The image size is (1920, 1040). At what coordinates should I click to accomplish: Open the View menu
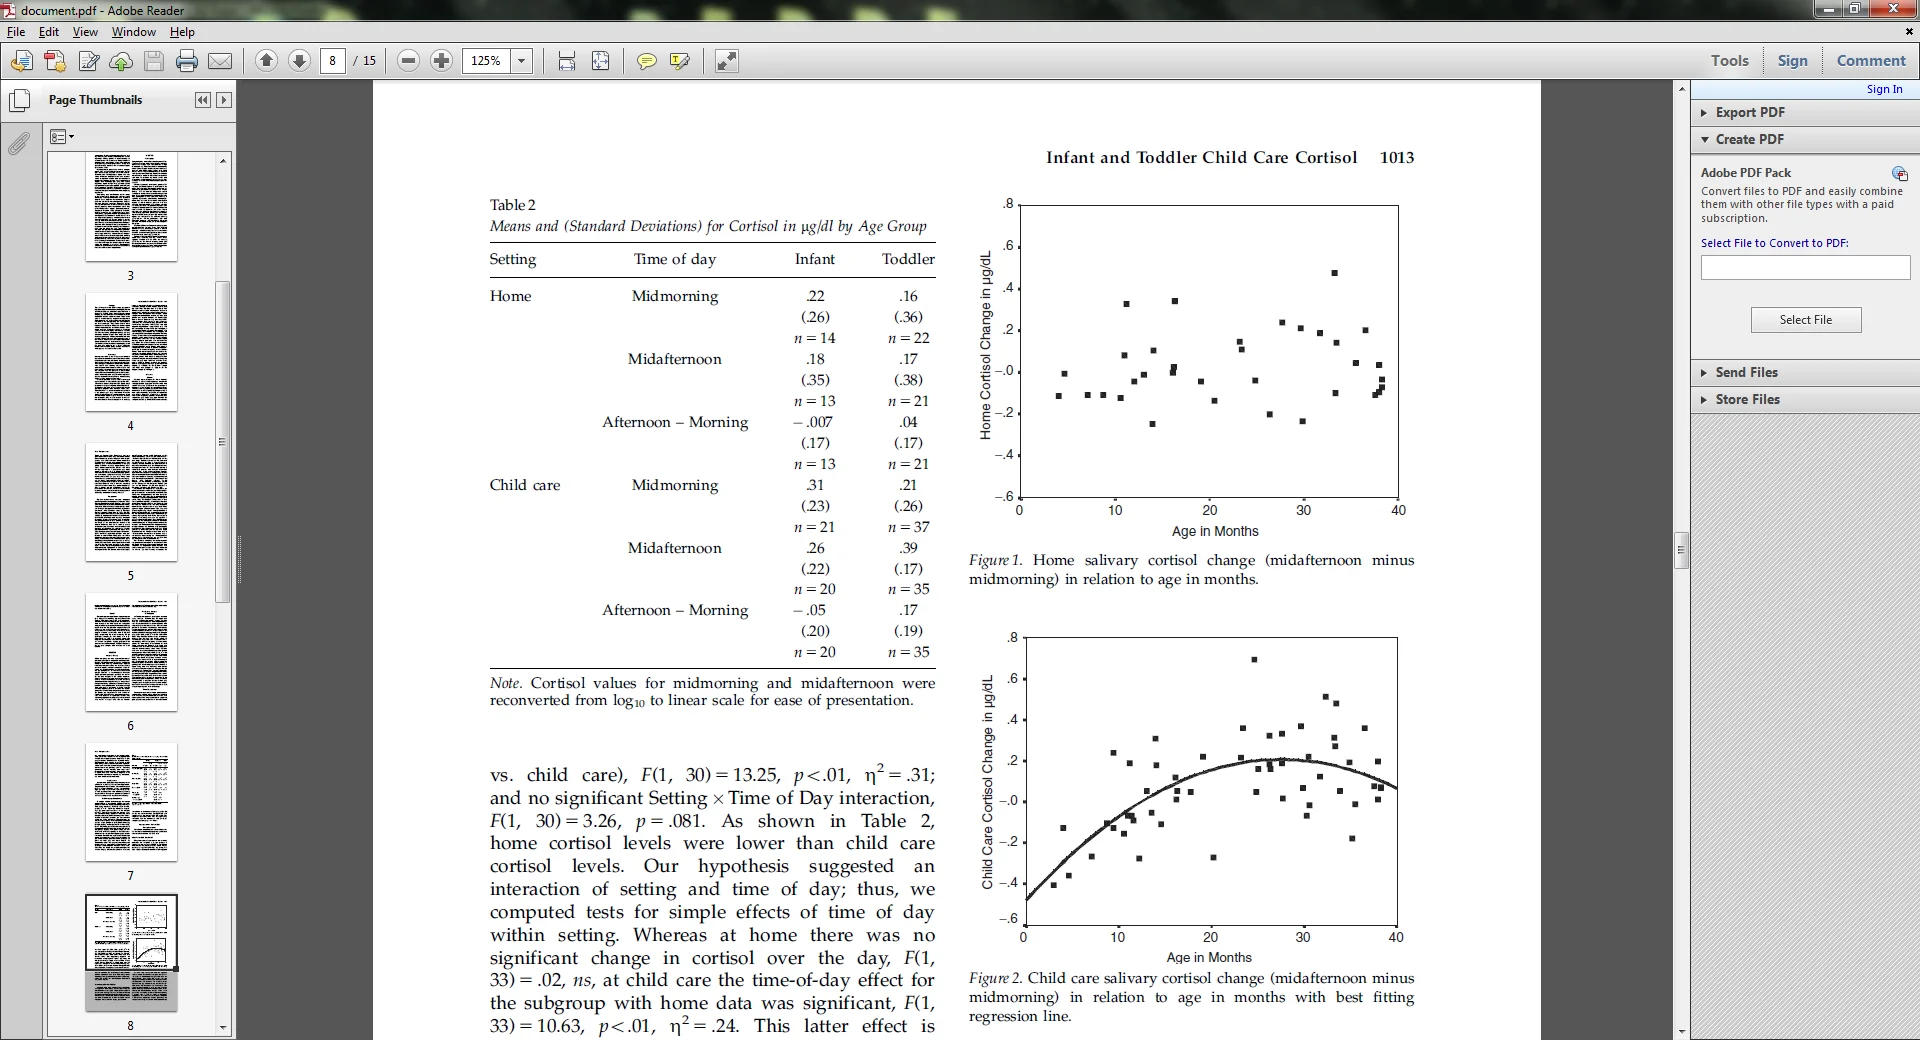click(85, 32)
